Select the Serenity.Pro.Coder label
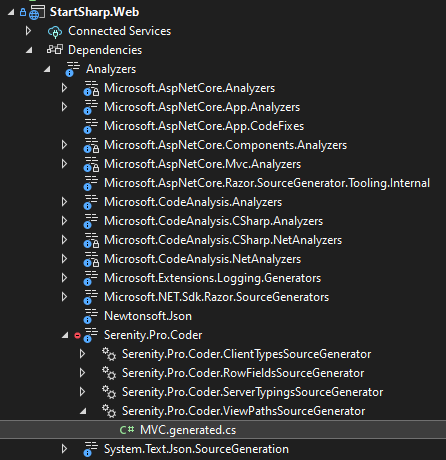This screenshot has height=460, width=446. (x=153, y=335)
